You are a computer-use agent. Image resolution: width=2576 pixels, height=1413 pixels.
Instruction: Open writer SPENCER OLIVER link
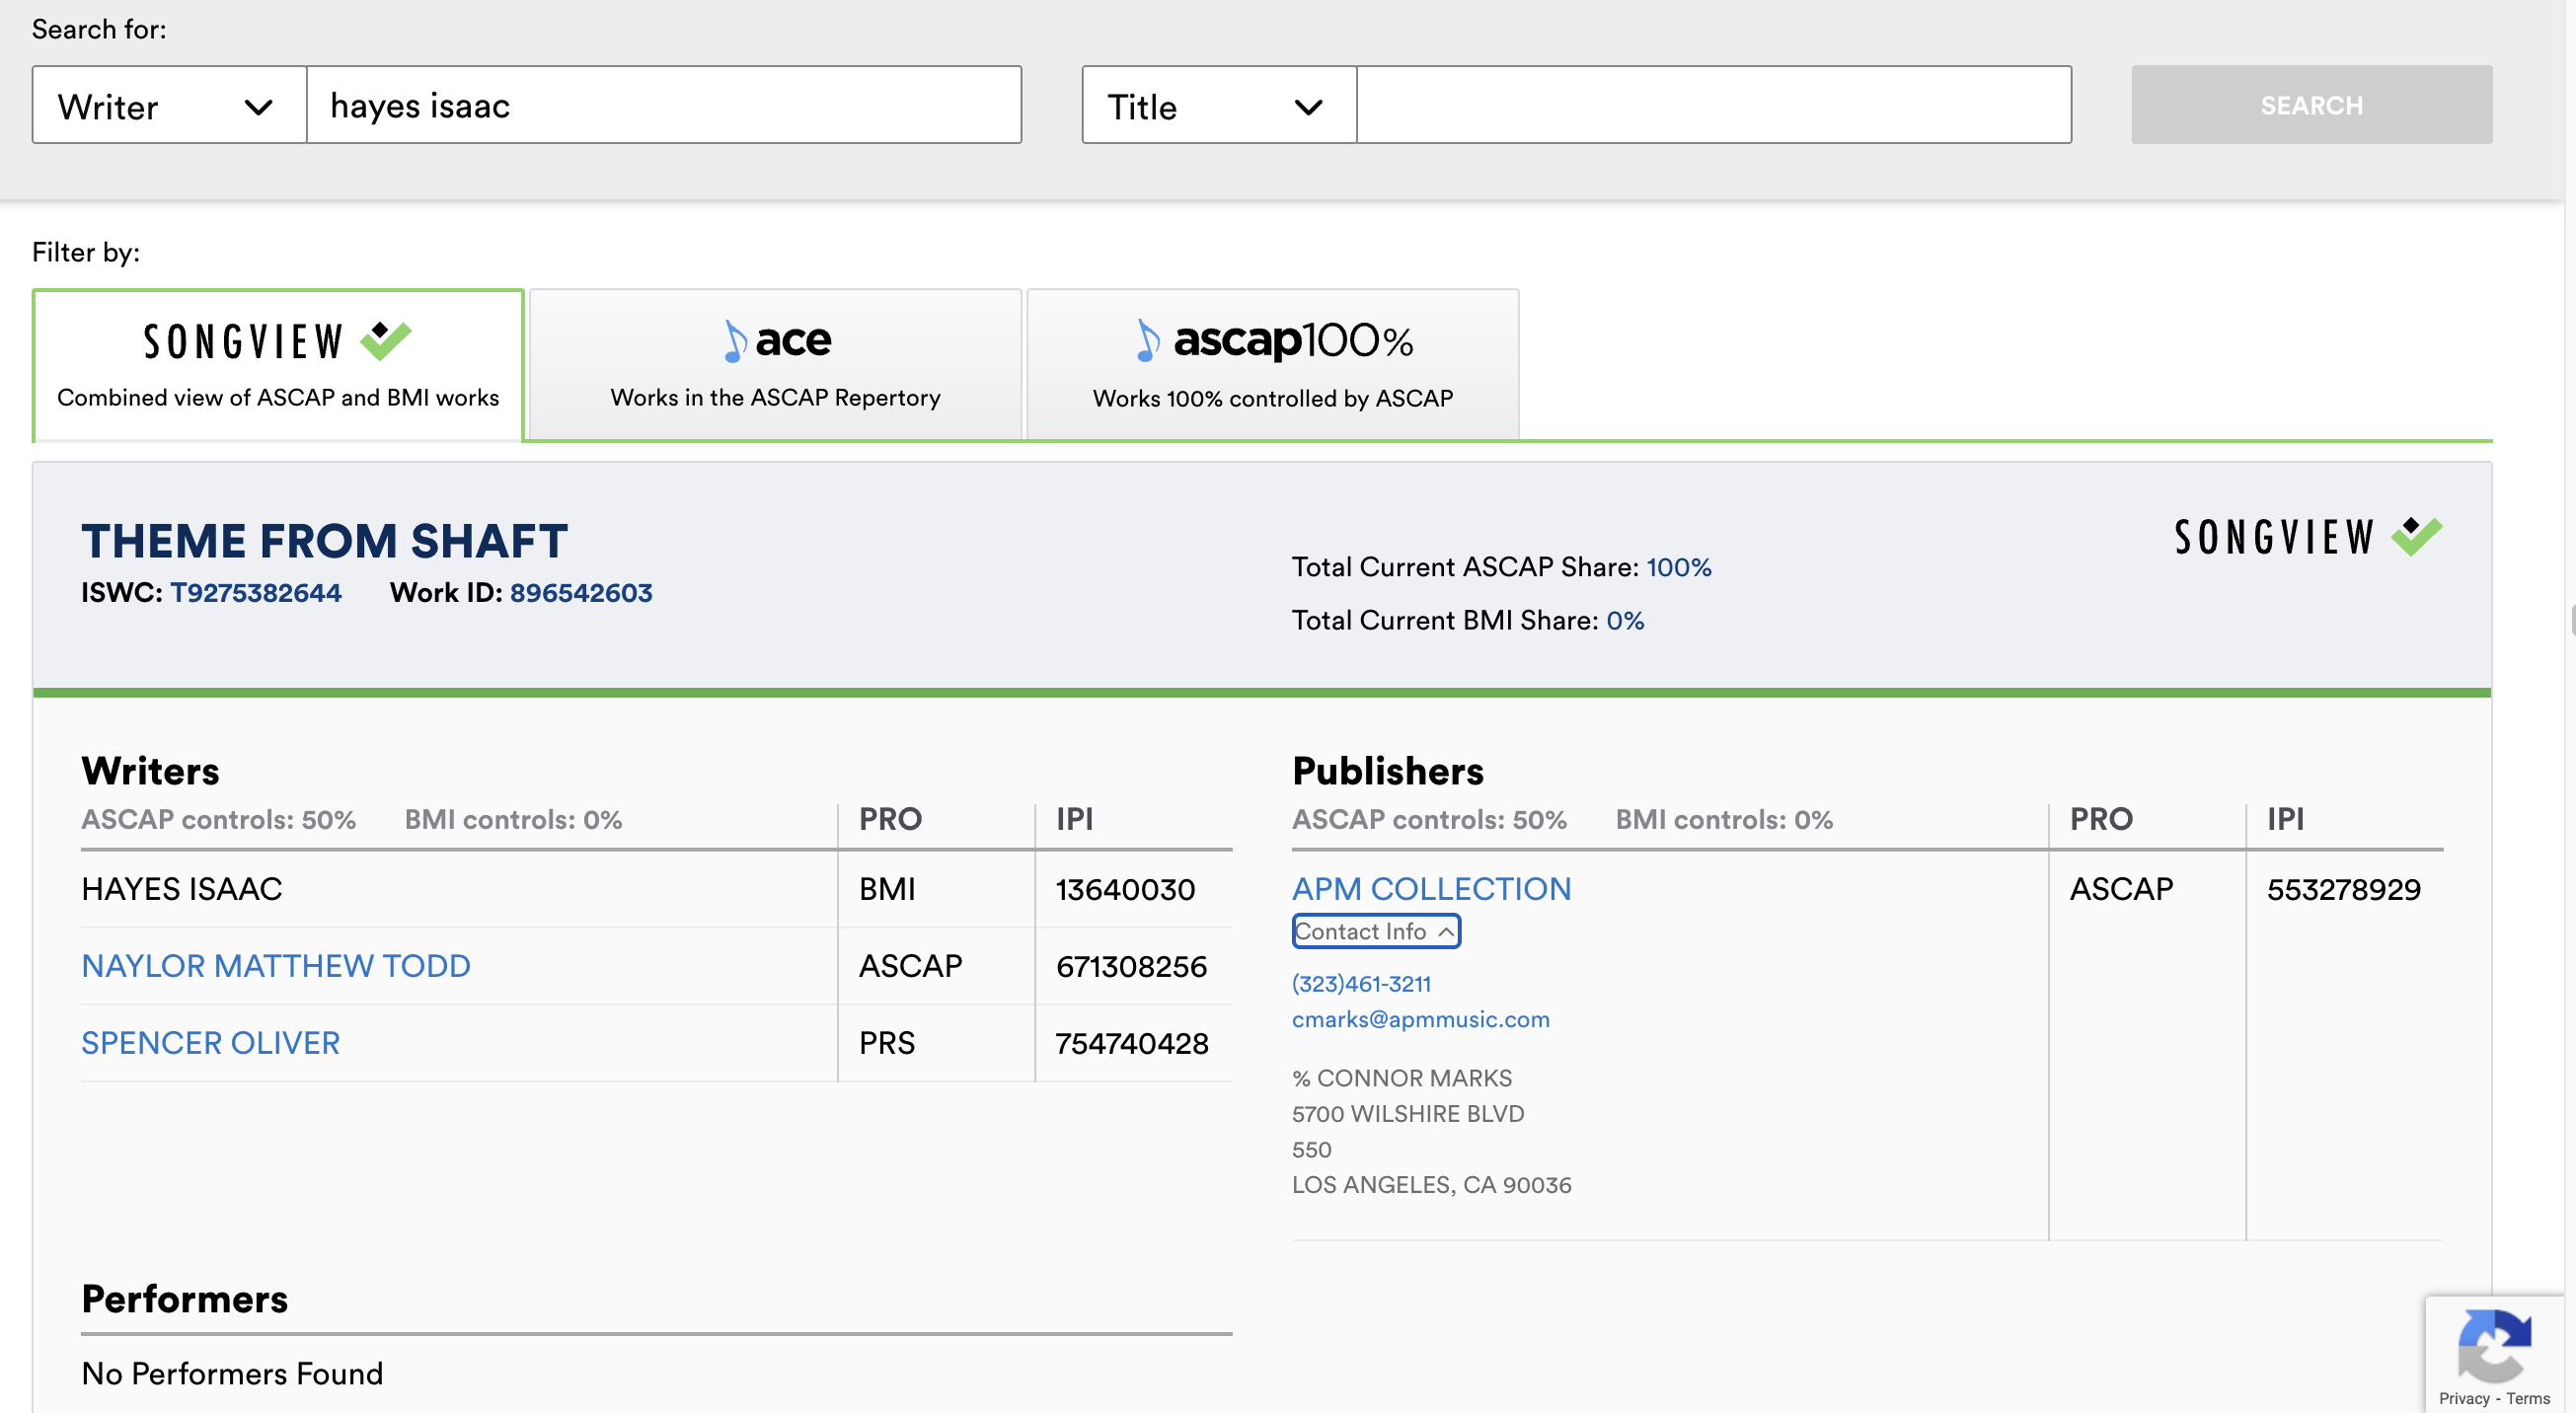tap(211, 1043)
